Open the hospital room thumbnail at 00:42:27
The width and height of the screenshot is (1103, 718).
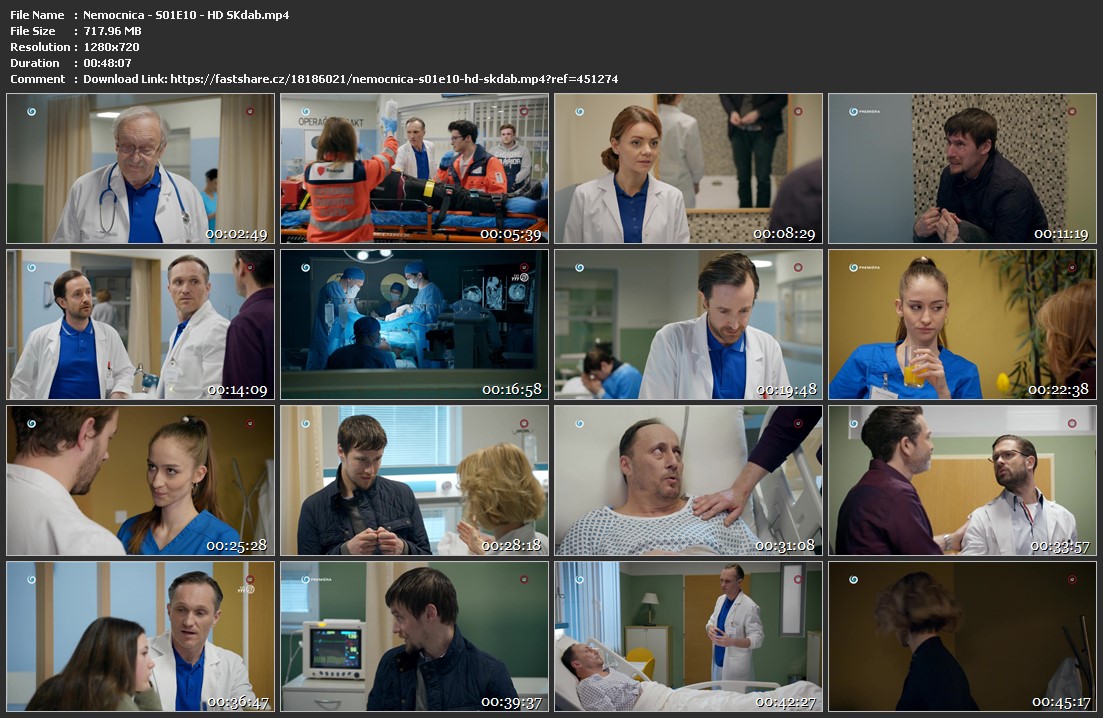pyautogui.click(x=688, y=636)
